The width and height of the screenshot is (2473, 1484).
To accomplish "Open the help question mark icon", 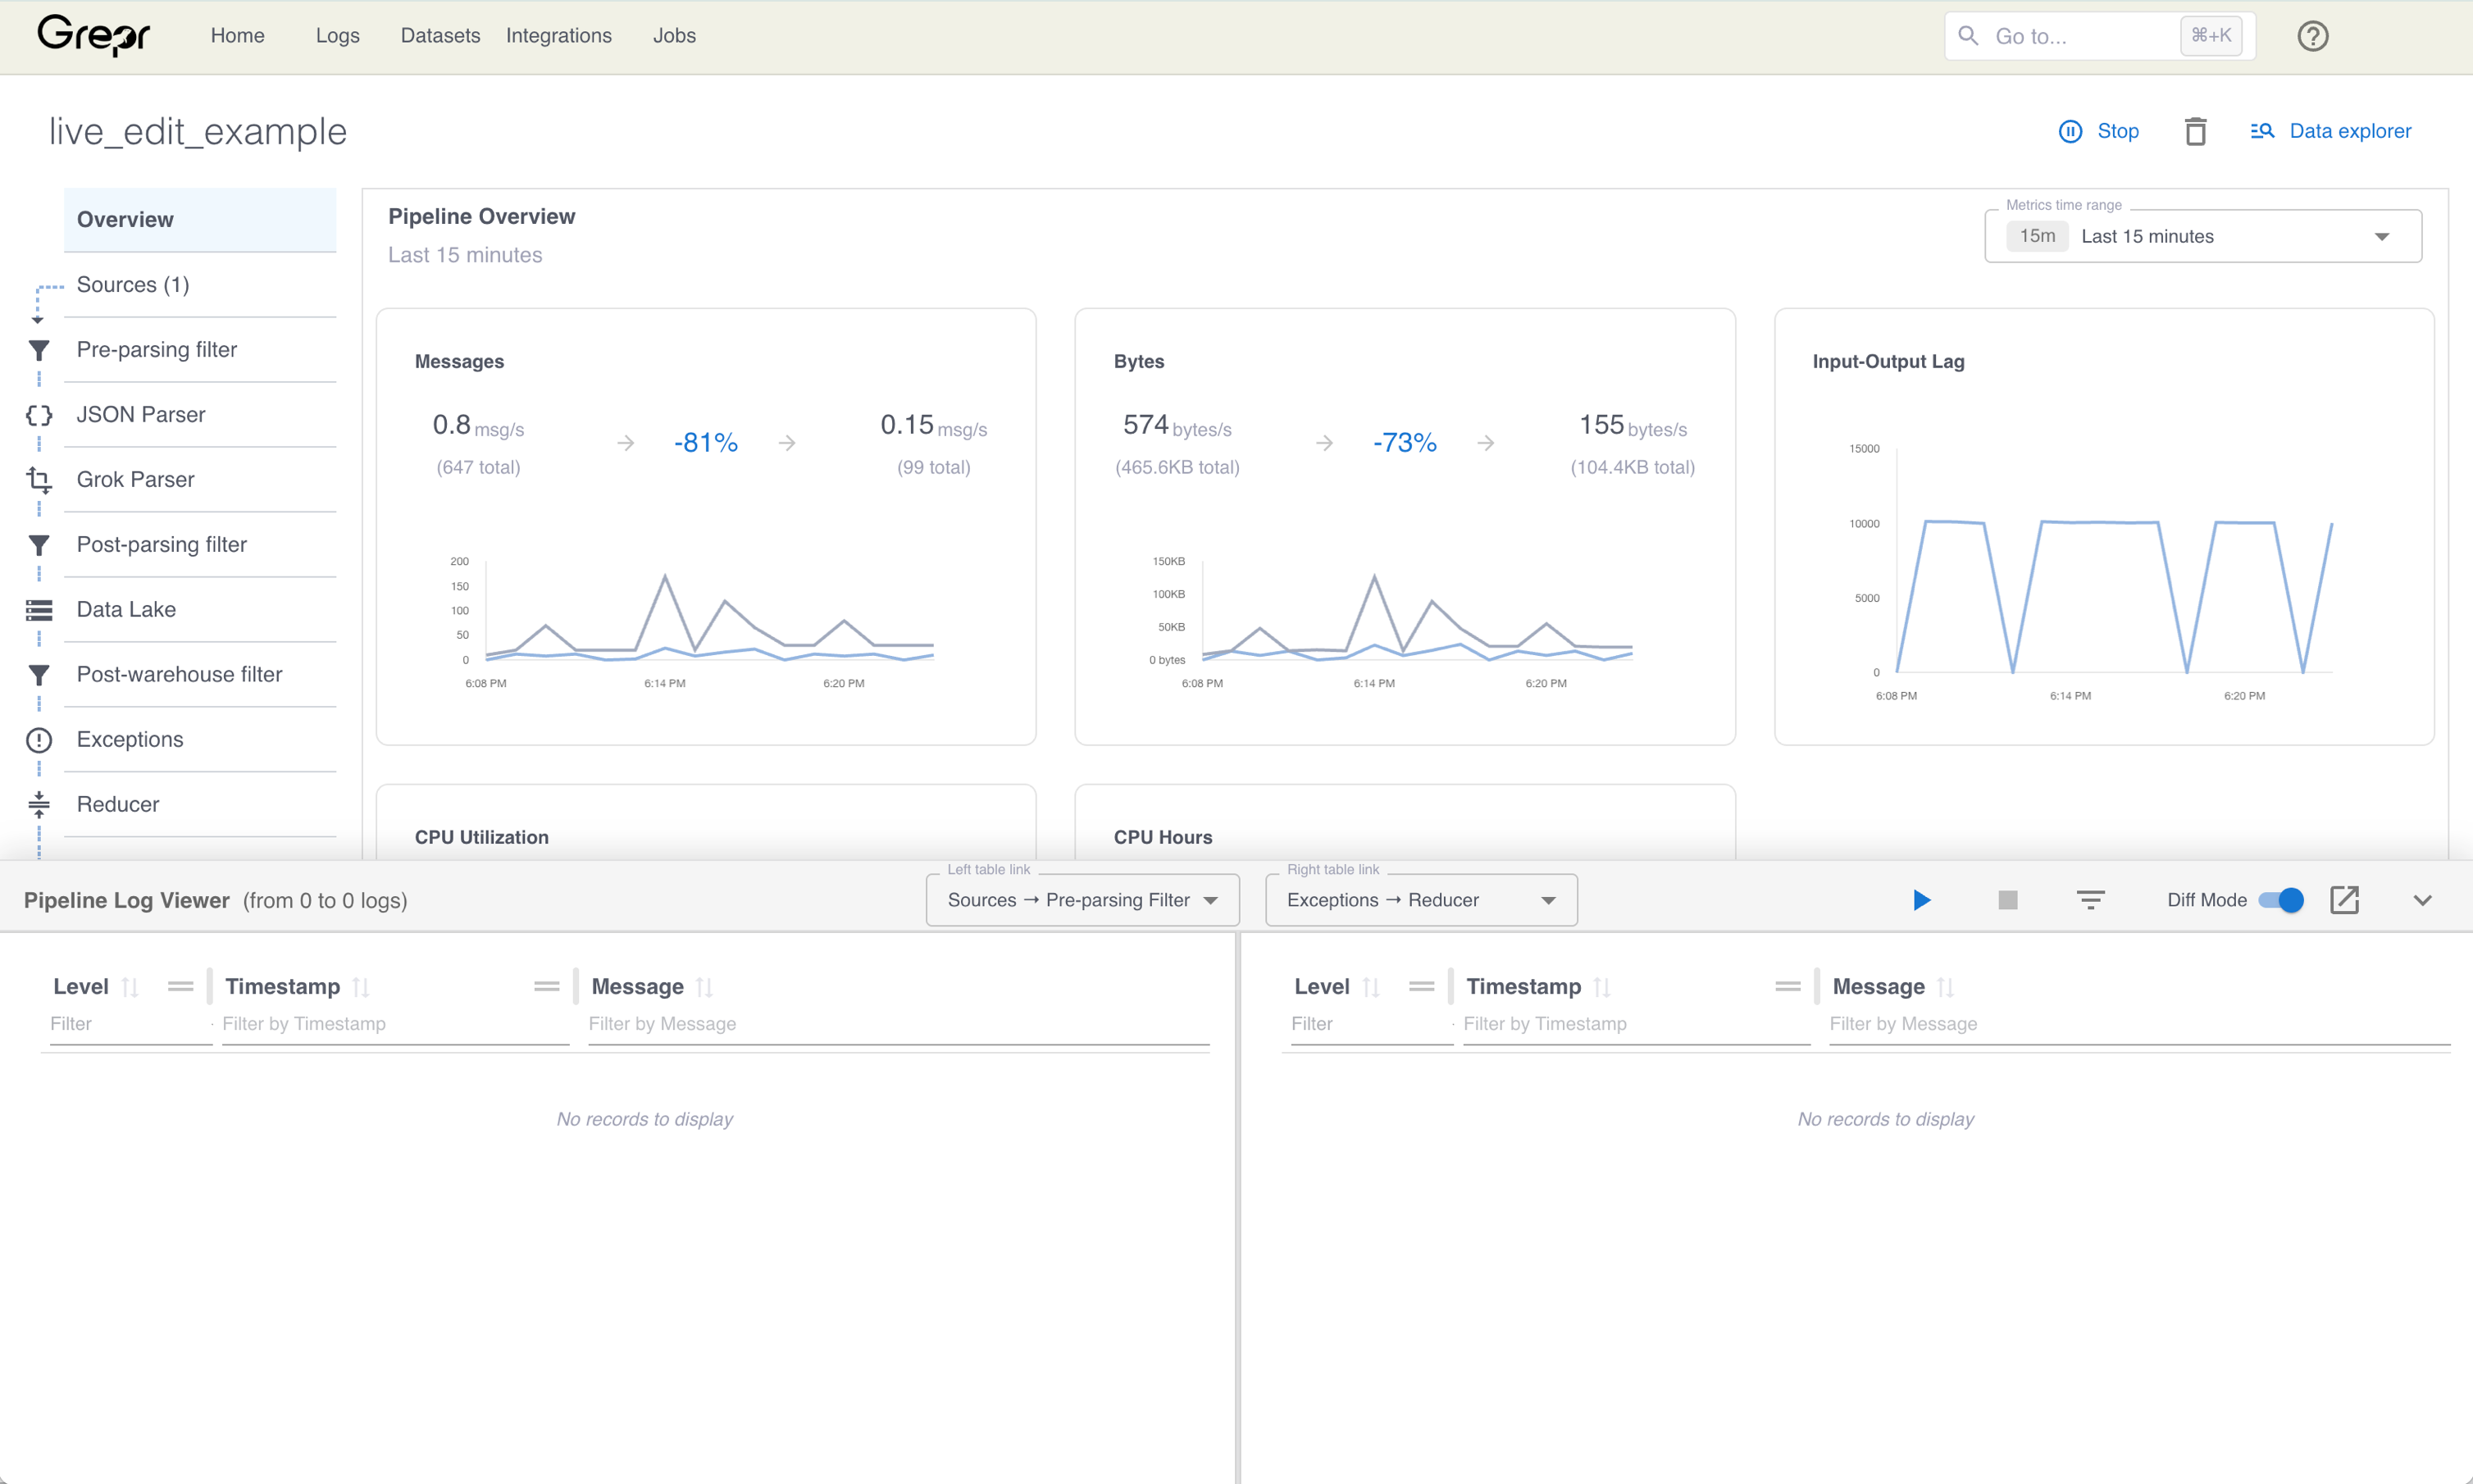I will [2312, 36].
